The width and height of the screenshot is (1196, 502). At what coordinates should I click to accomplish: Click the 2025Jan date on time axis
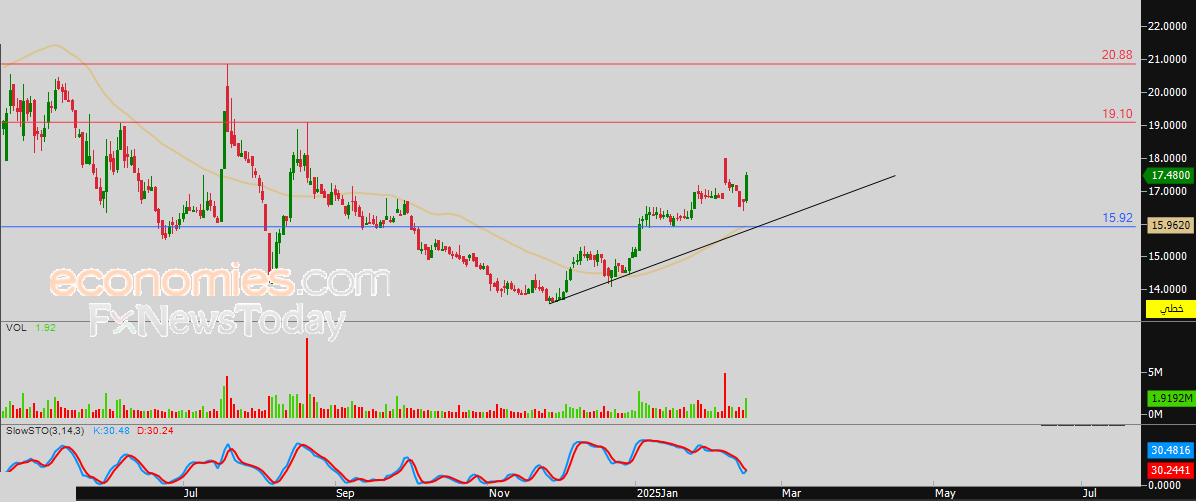(x=658, y=494)
